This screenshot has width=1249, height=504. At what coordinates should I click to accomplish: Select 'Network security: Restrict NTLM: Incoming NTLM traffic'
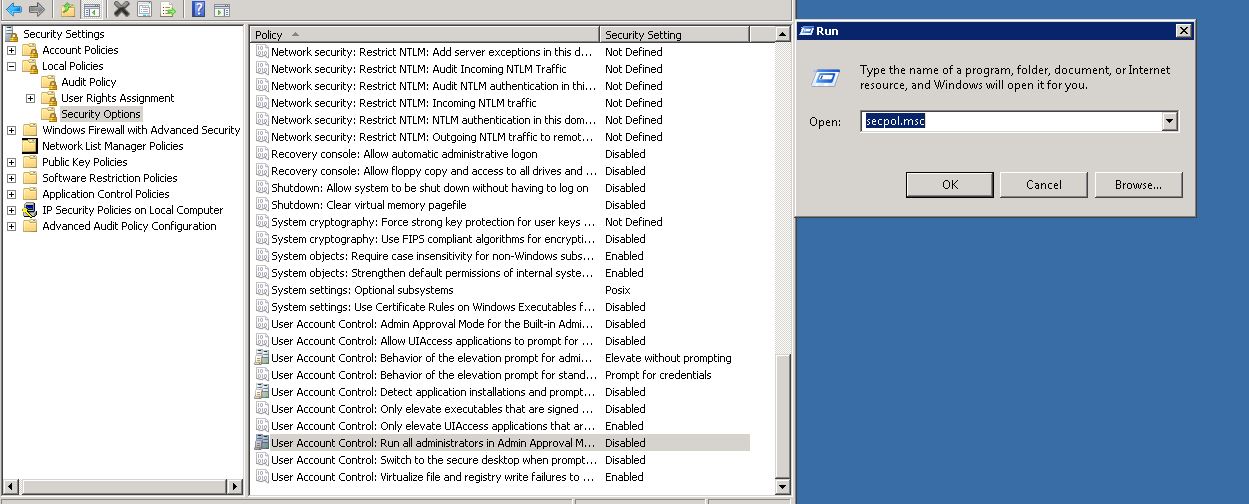(x=404, y=103)
